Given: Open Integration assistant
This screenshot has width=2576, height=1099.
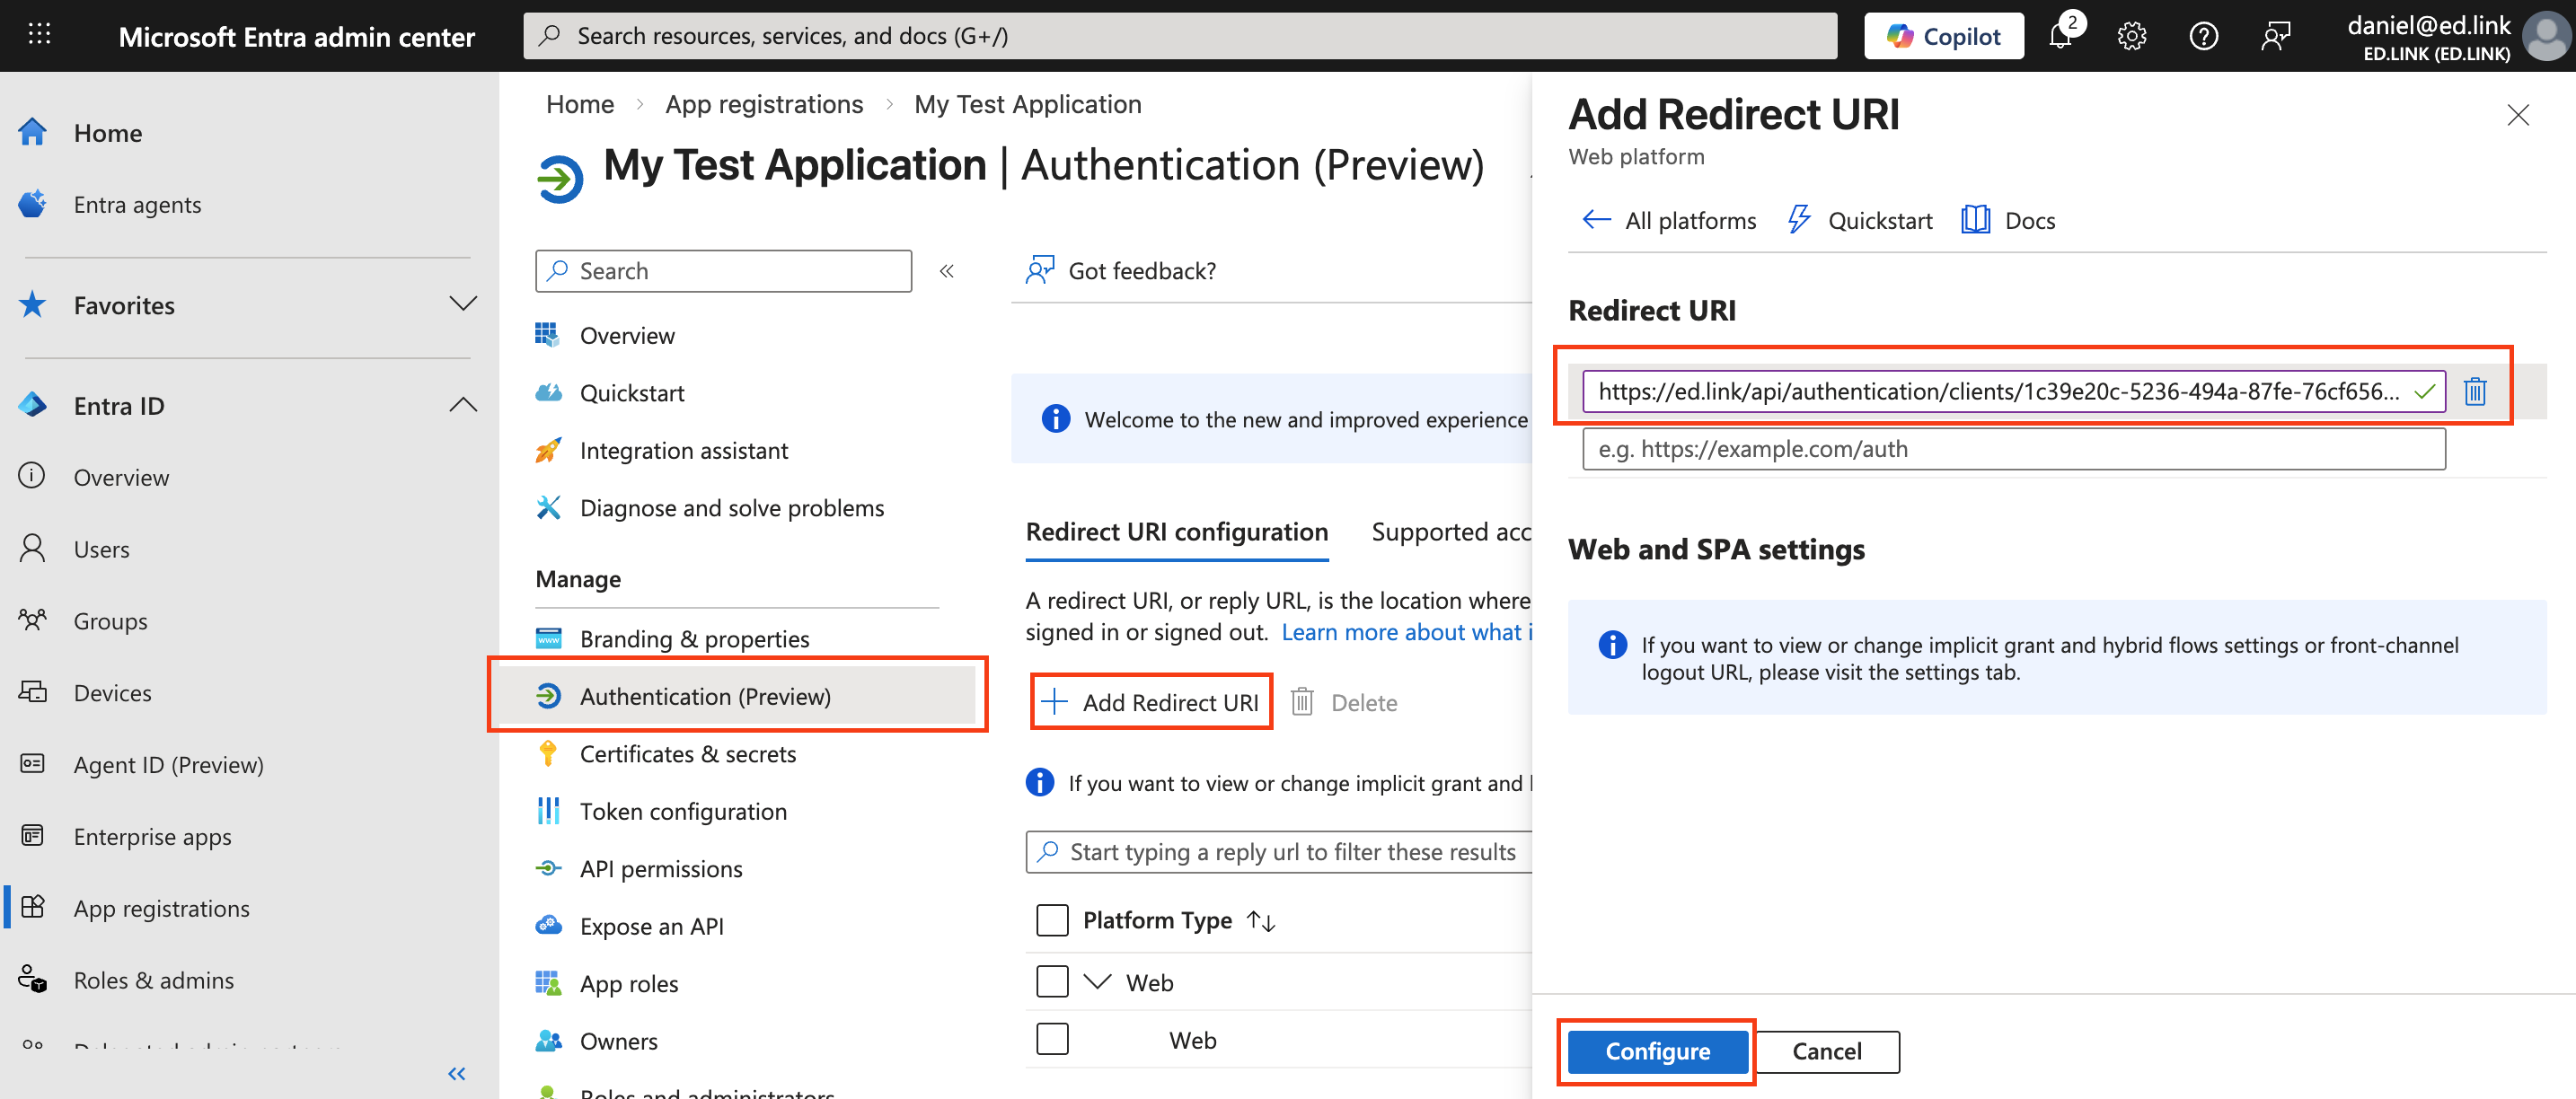Looking at the screenshot, I should click(x=683, y=450).
